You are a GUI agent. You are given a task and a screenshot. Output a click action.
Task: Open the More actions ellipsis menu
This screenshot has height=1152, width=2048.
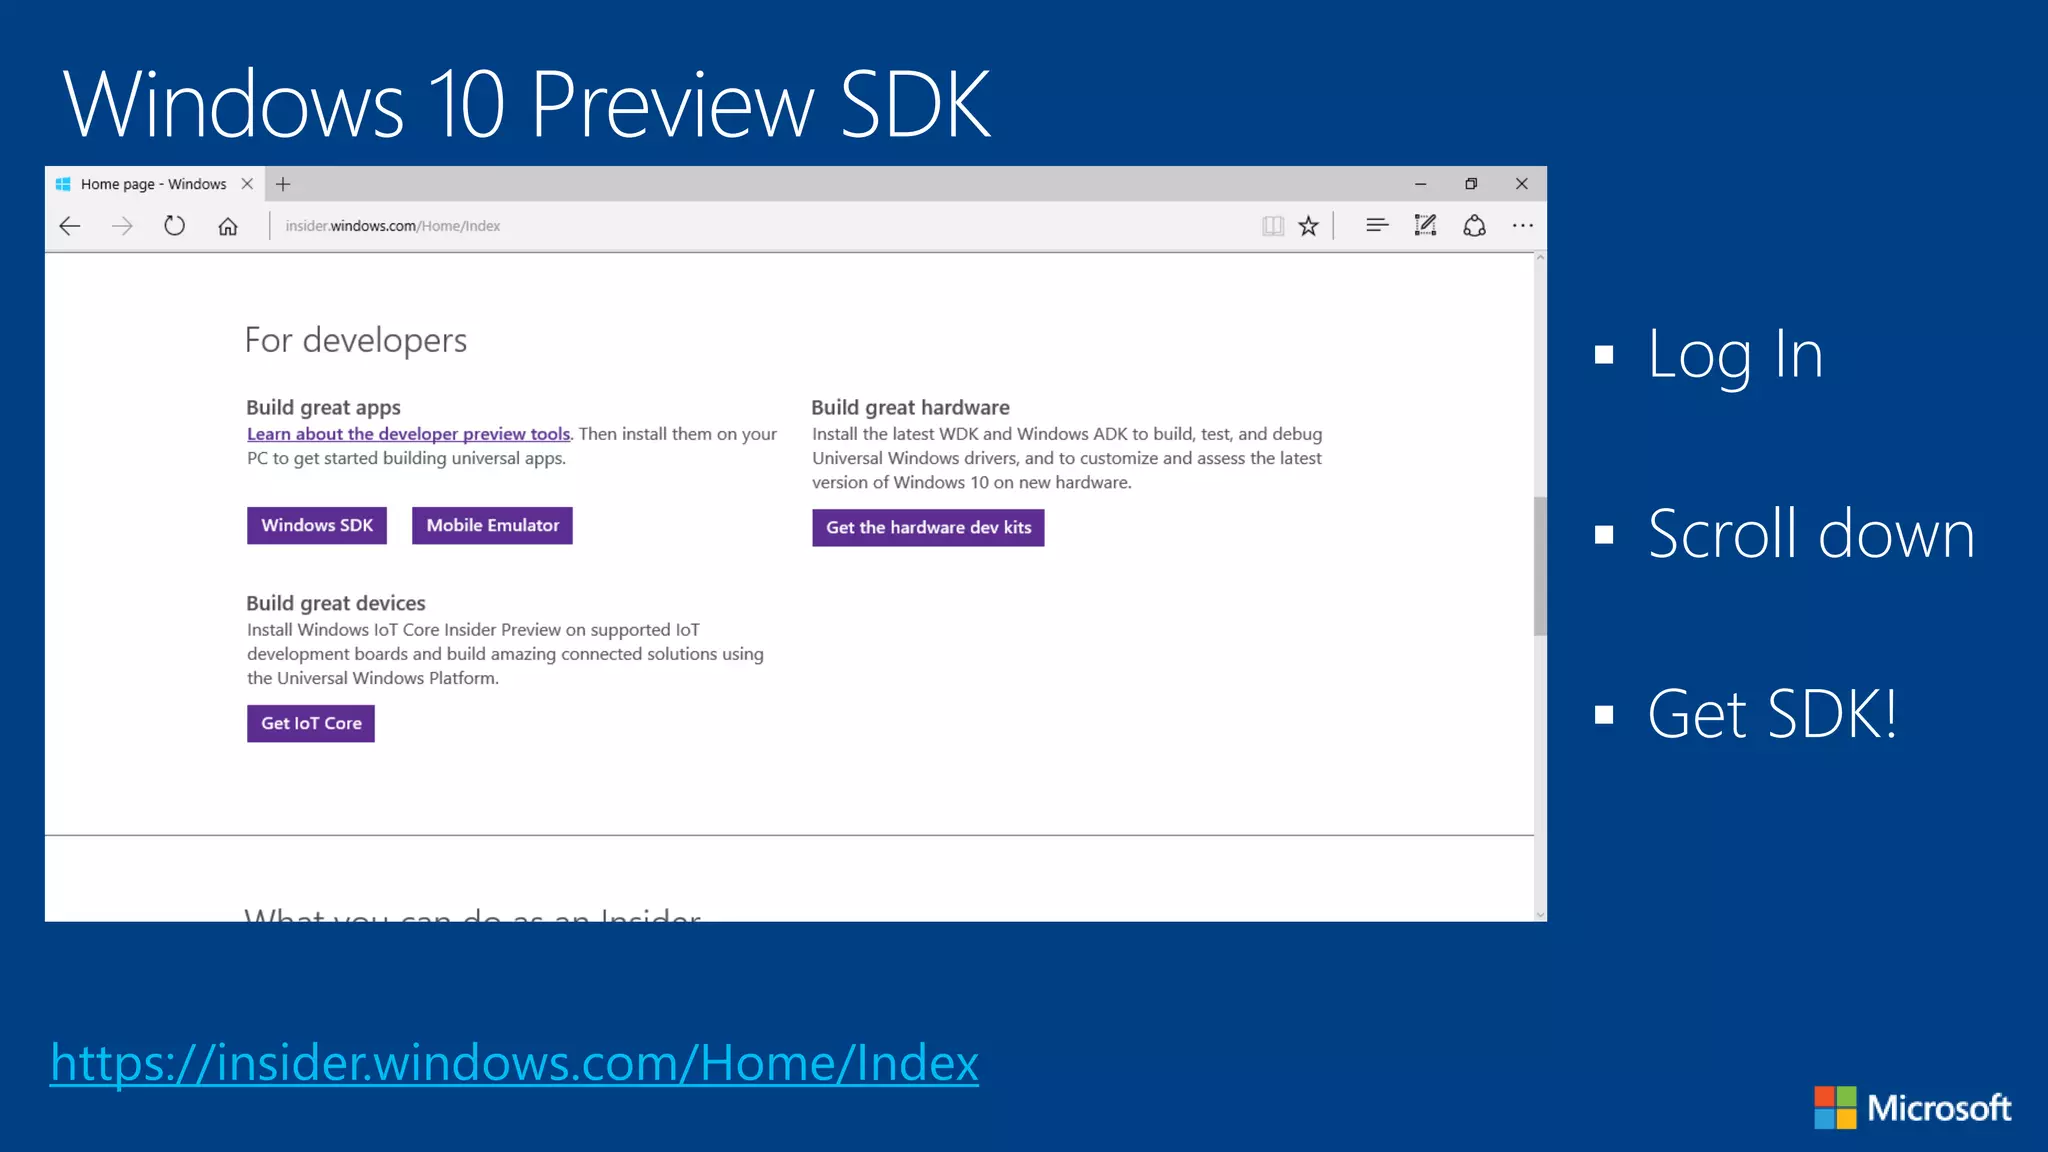(1523, 226)
